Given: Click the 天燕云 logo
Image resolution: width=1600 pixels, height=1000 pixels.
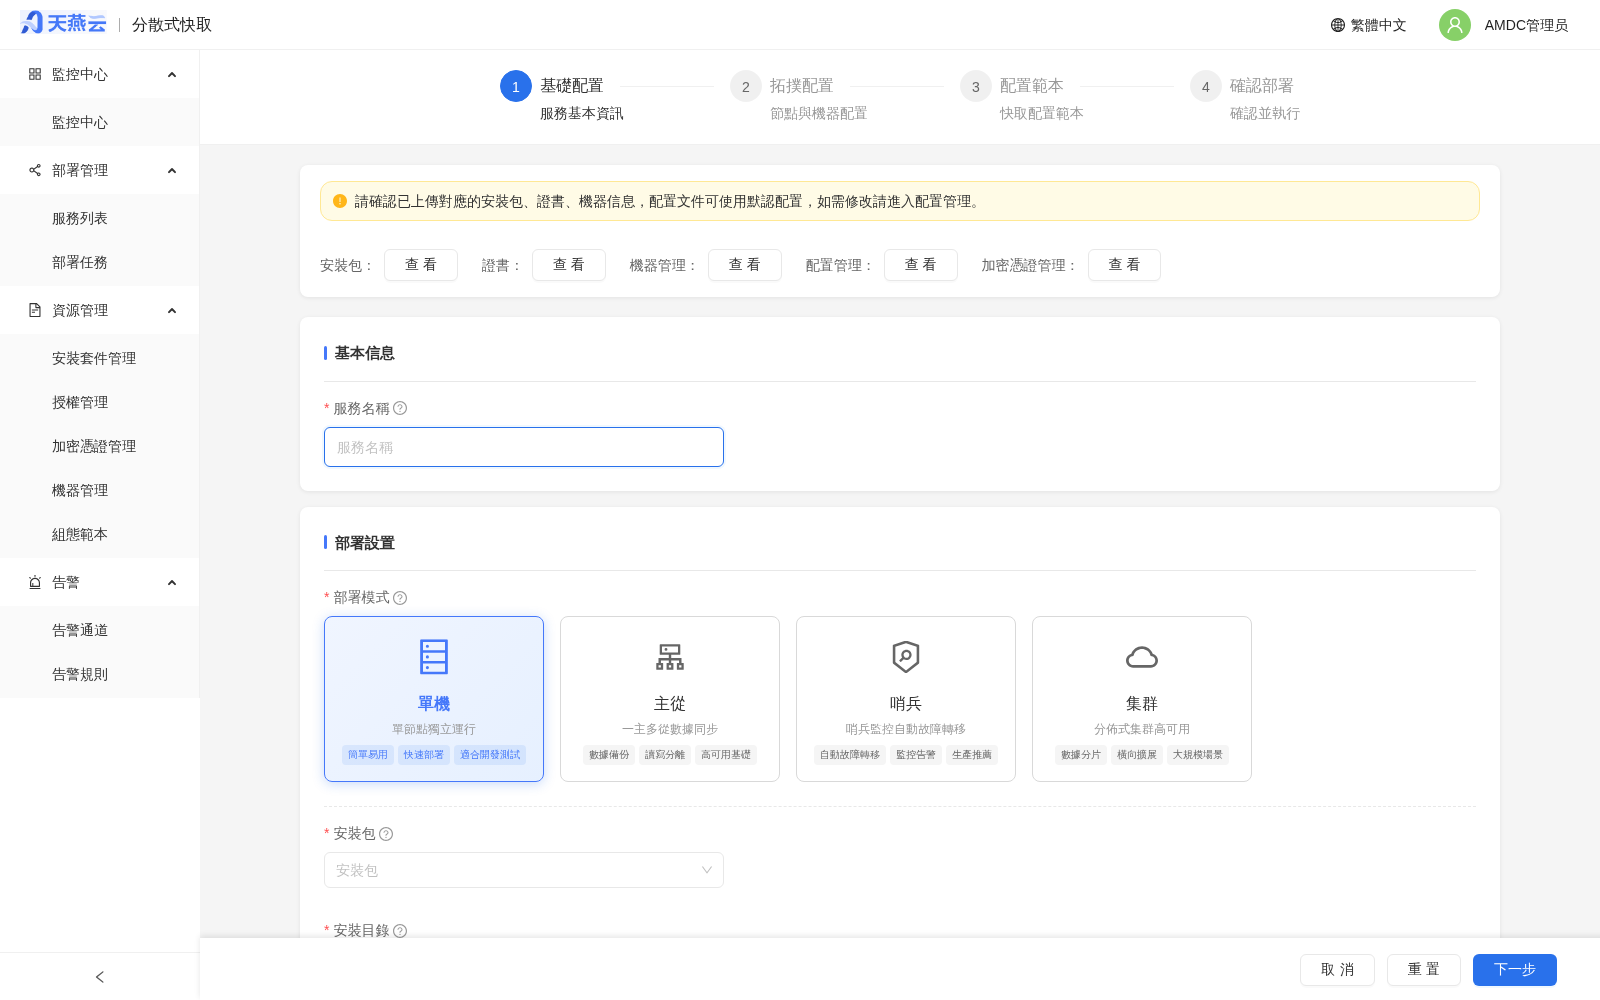Looking at the screenshot, I should tap(63, 23).
